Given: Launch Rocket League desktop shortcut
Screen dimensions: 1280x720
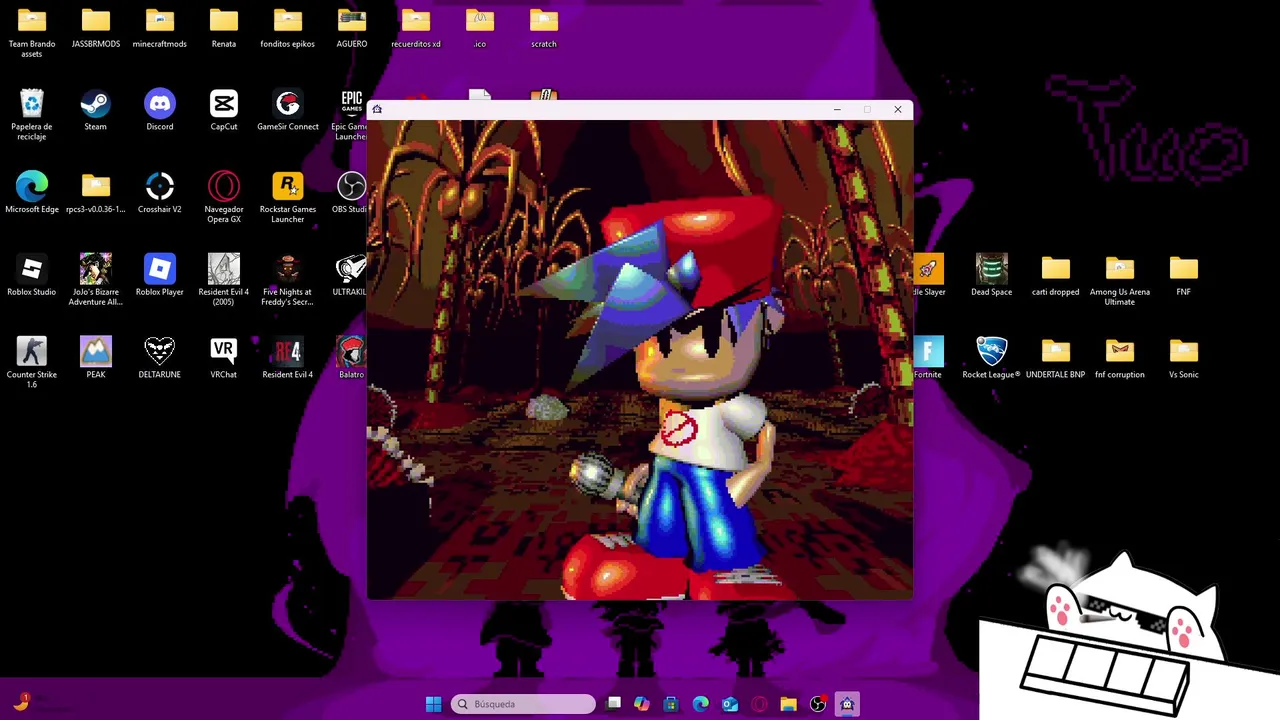Looking at the screenshot, I should point(991,358).
